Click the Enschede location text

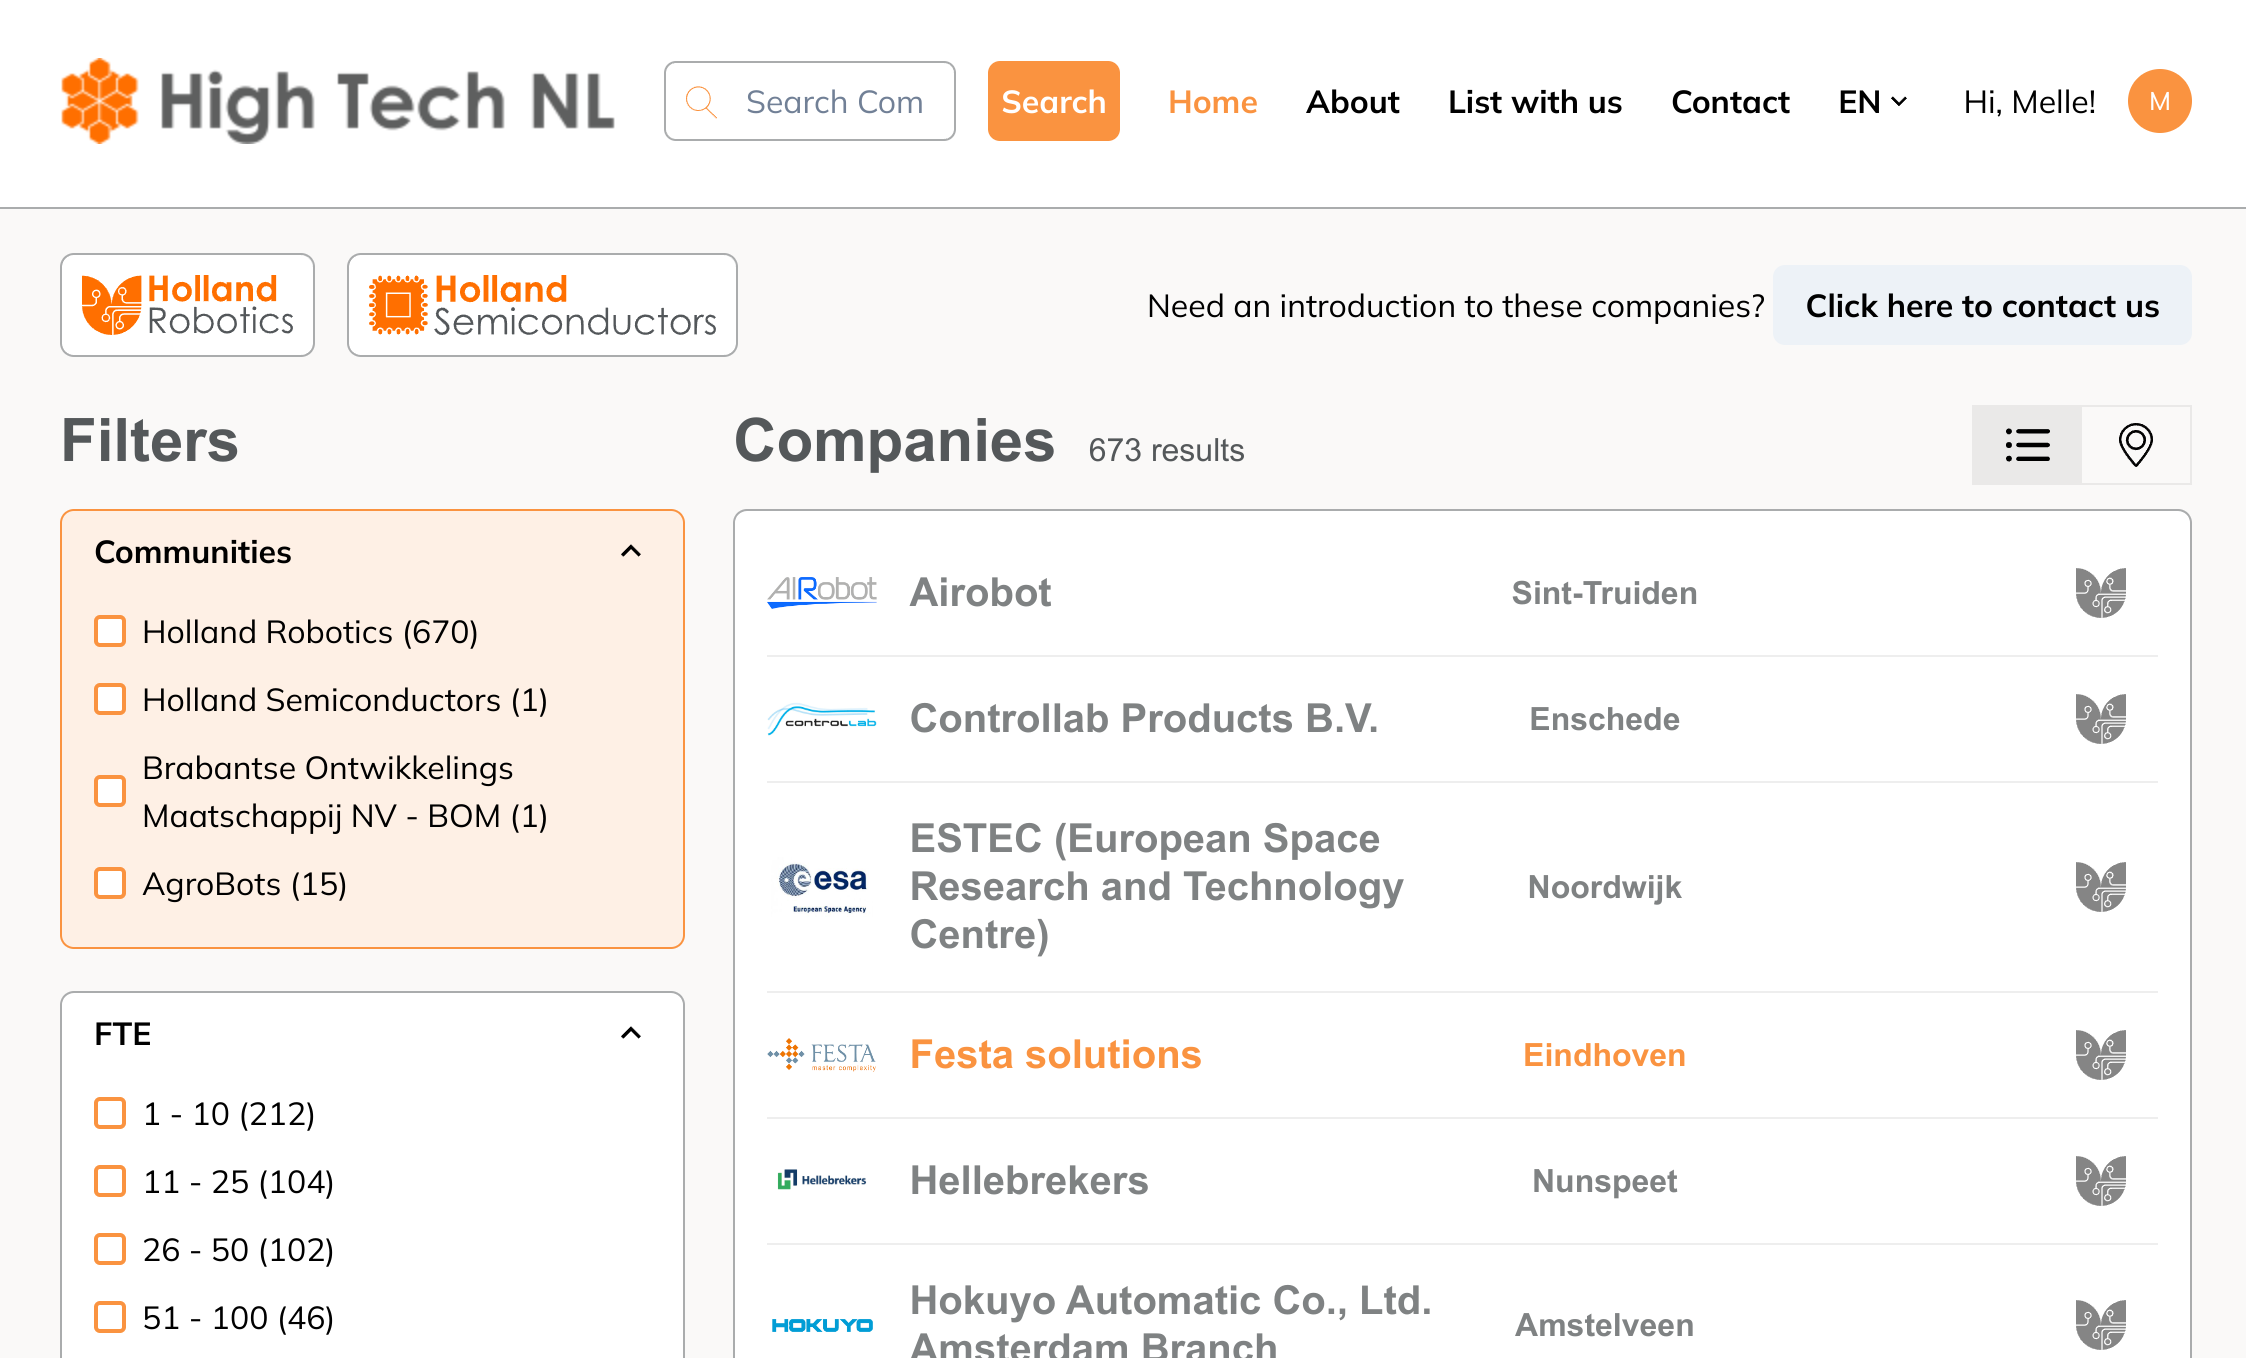pyautogui.click(x=1604, y=719)
